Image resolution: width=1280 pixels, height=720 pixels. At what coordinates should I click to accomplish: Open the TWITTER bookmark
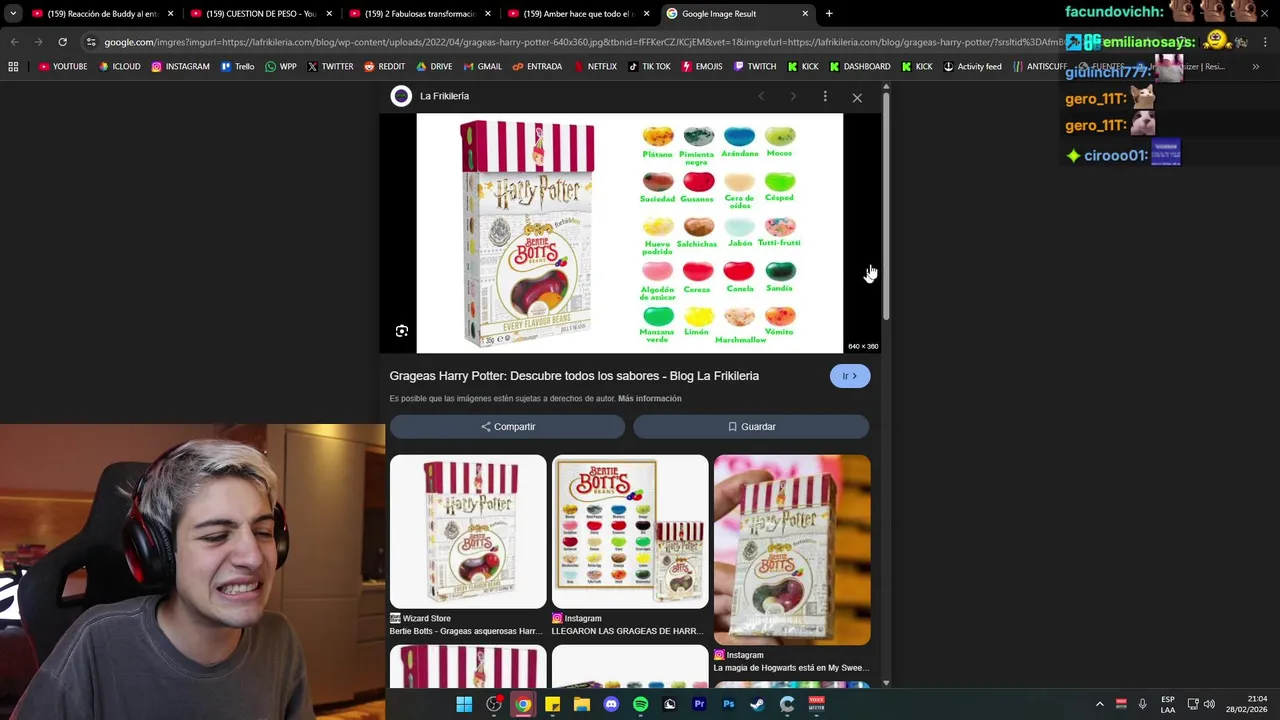tap(330, 66)
